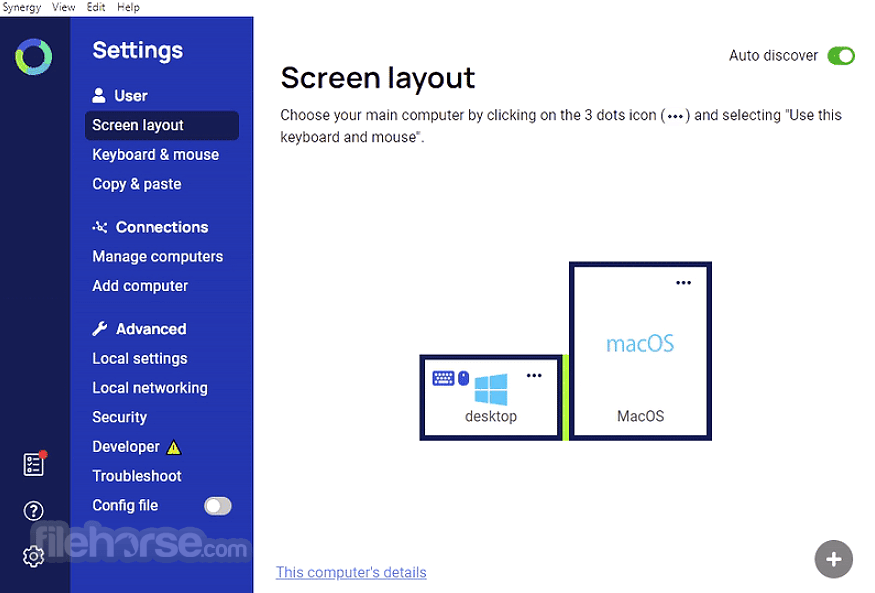The image size is (875, 593).
Task: Toggle the Auto discover switch
Action: [840, 56]
